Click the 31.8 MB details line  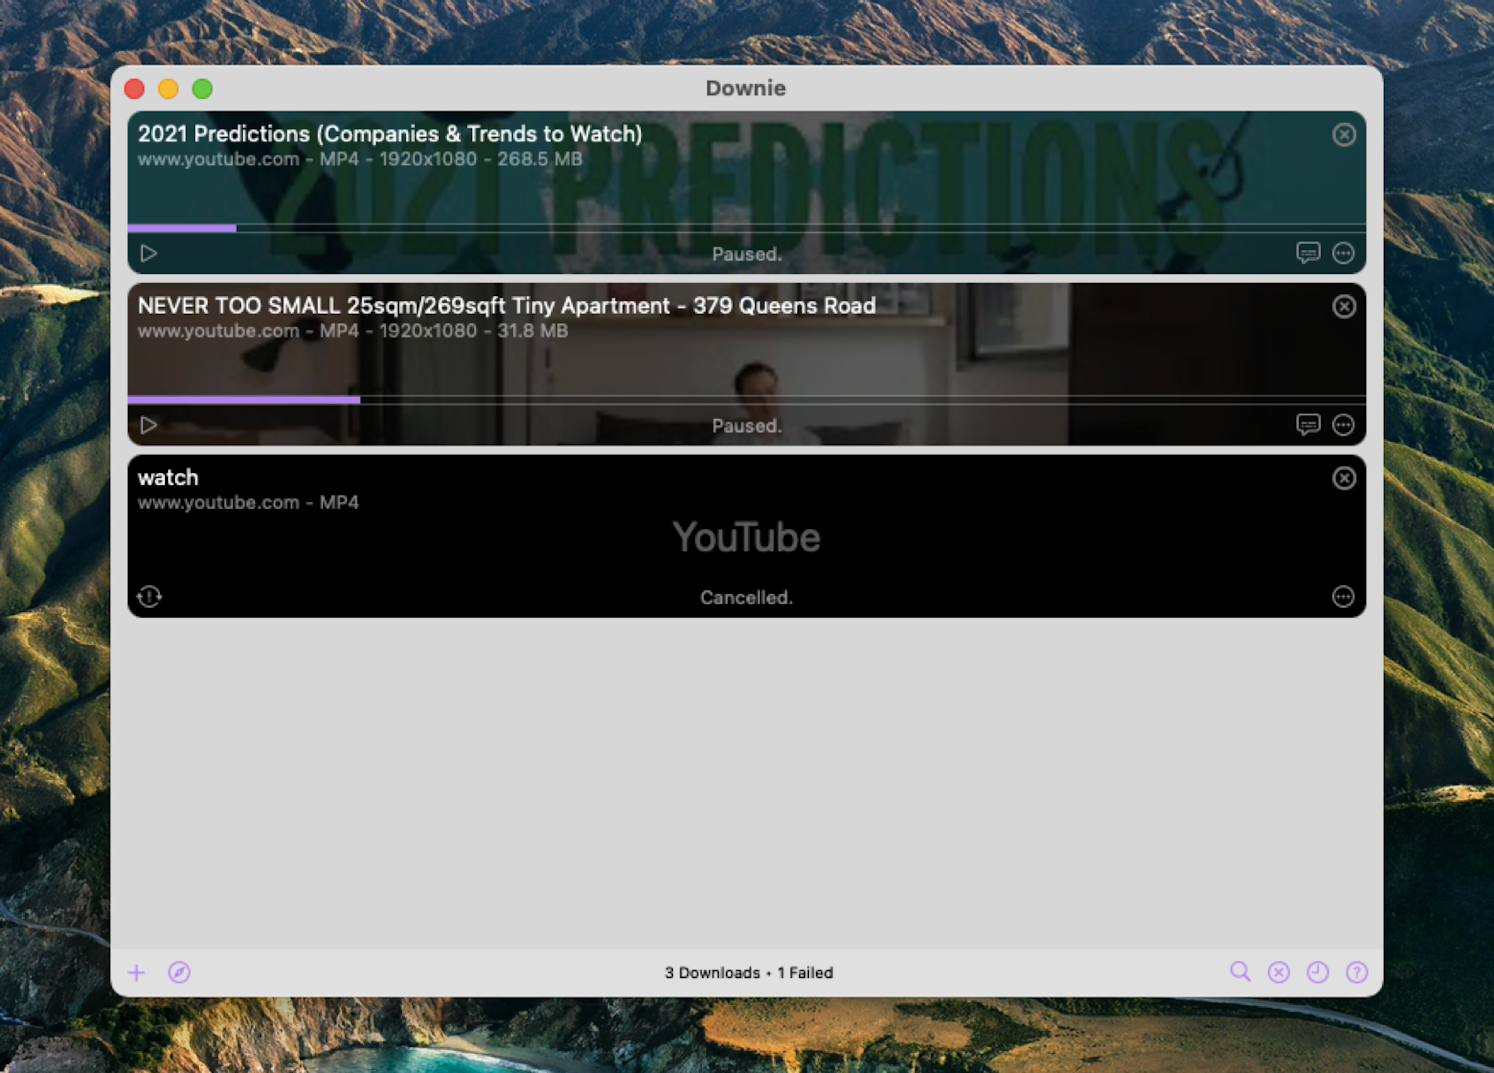point(353,331)
